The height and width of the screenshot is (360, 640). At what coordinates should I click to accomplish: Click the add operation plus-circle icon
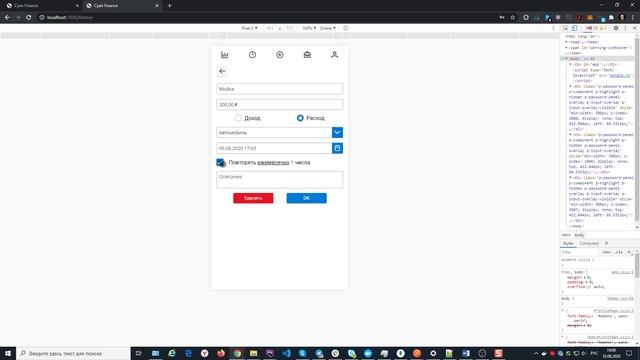pyautogui.click(x=280, y=55)
